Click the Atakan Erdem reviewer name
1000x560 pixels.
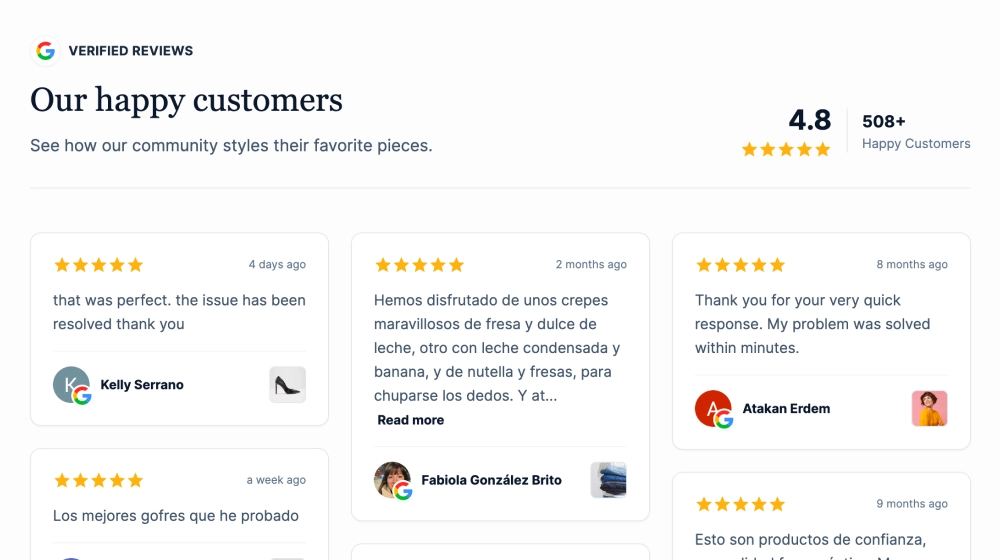click(x=786, y=409)
